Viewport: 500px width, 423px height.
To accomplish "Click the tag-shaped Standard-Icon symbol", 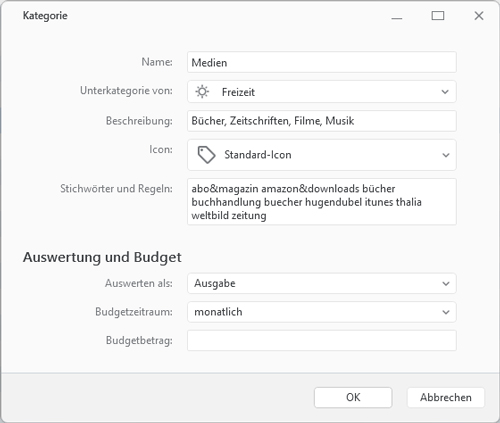I will pyautogui.click(x=206, y=155).
